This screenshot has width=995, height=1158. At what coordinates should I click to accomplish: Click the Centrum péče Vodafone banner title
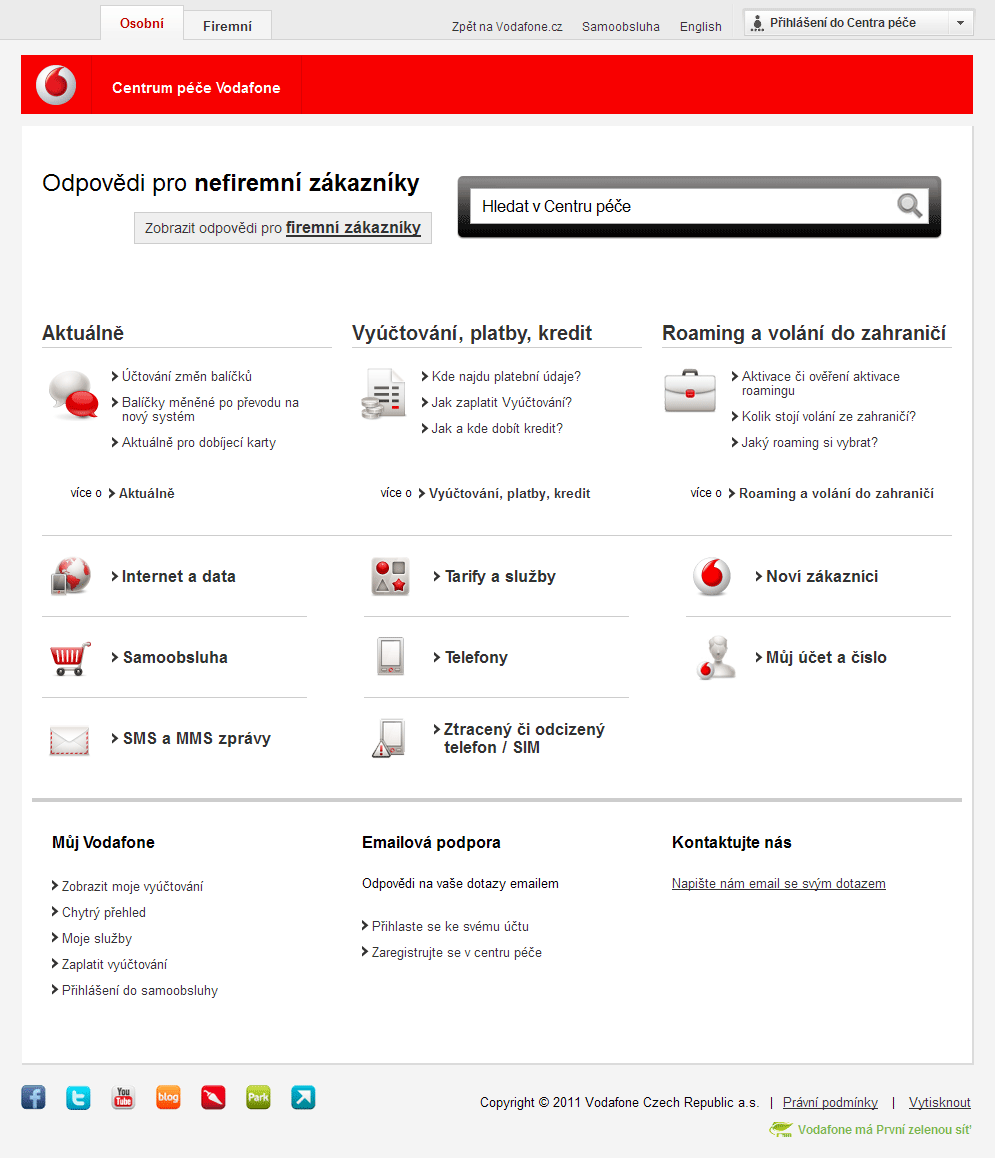[x=196, y=88]
